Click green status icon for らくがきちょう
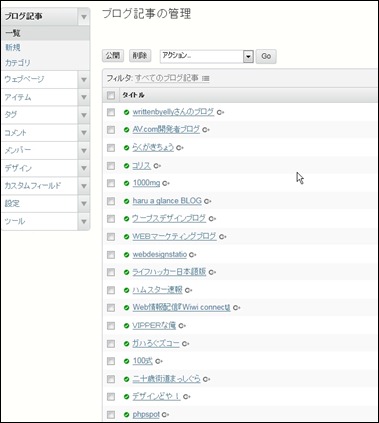Screen dimensions: 379x423 click(x=126, y=148)
